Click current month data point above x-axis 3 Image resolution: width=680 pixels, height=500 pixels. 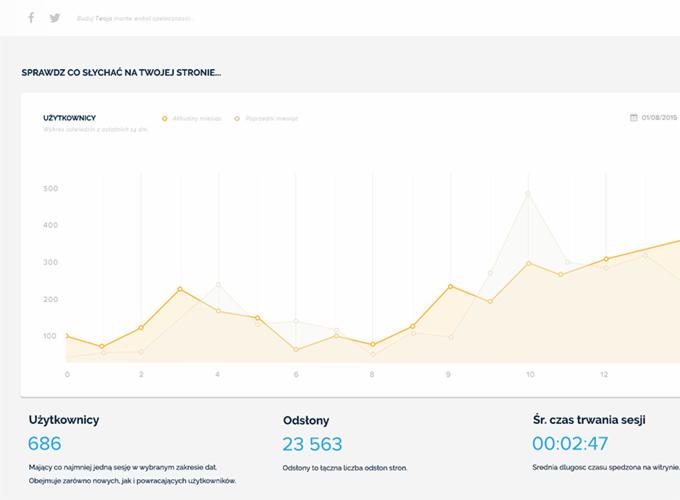(180, 289)
